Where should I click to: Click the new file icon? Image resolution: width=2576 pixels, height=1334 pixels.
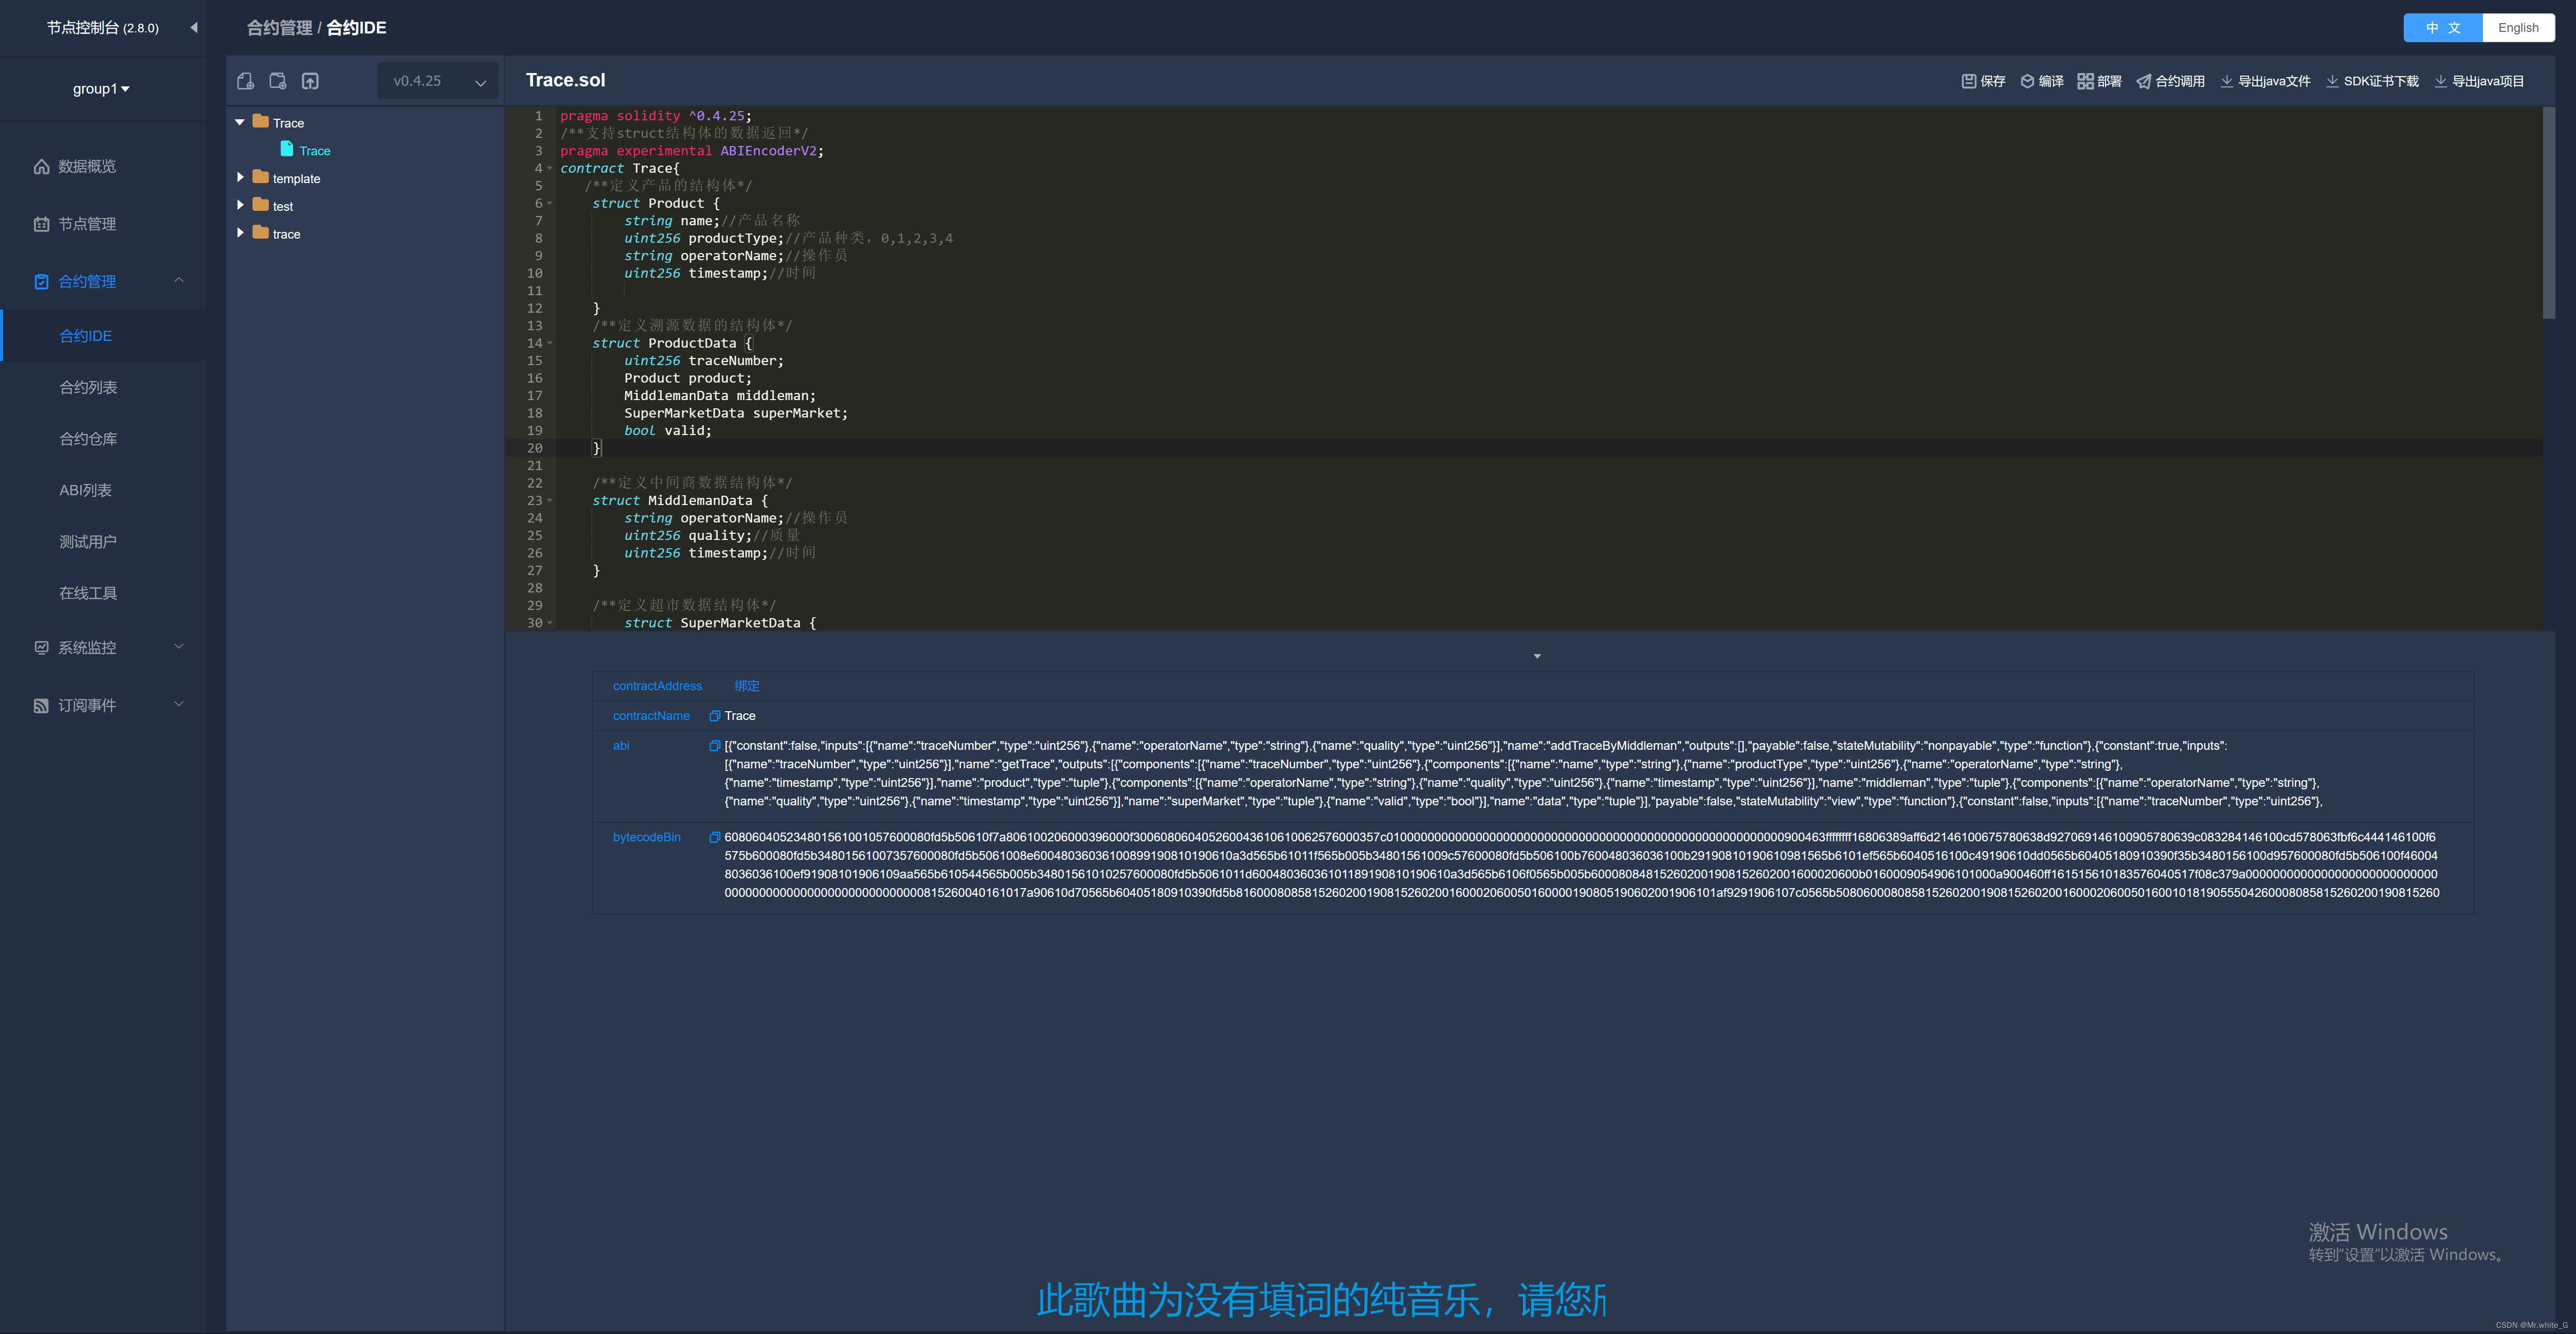click(245, 81)
